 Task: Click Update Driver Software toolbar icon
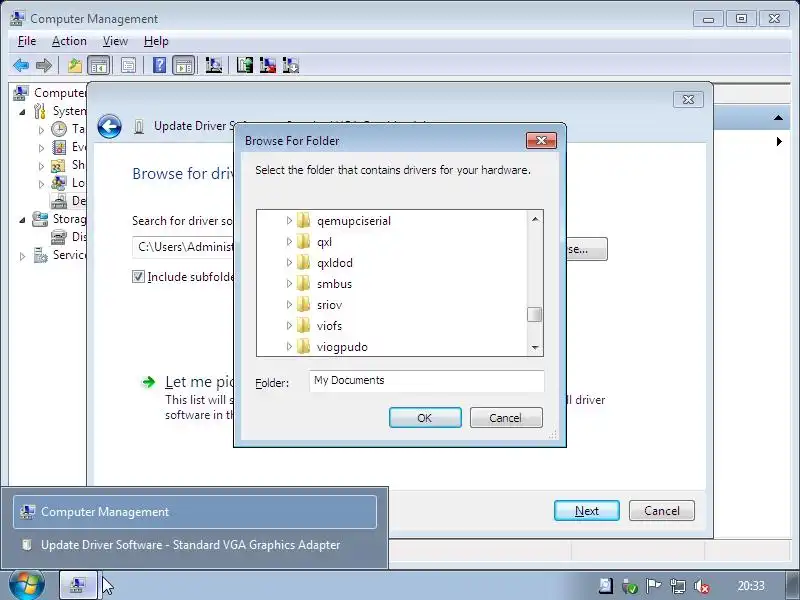click(x=244, y=65)
